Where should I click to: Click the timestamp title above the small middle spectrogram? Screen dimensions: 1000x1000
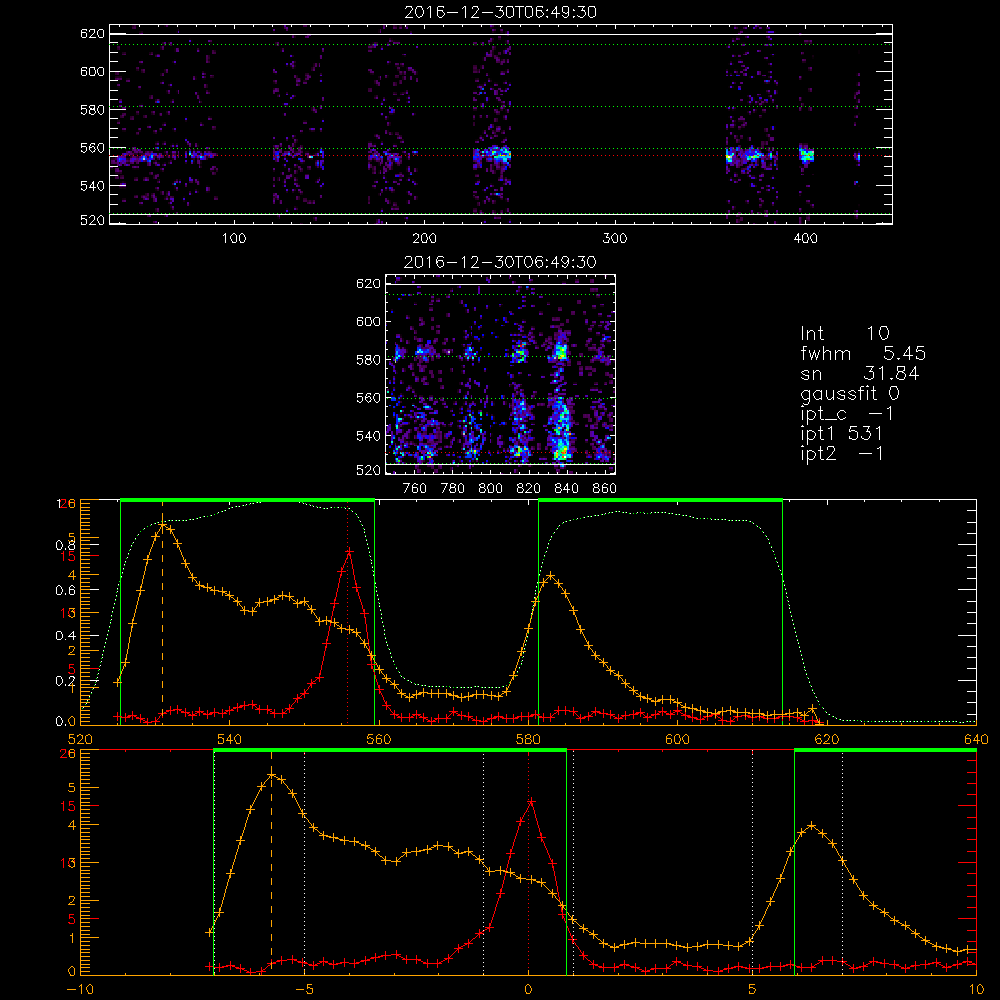501,262
